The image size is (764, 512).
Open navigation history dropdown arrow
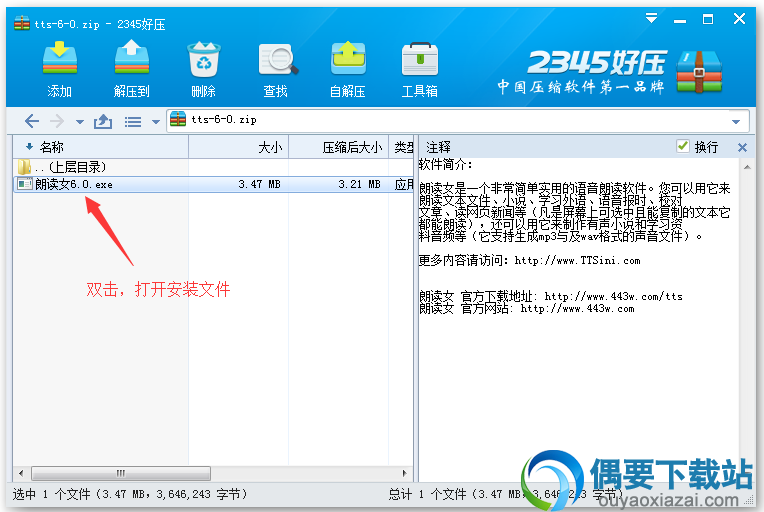coord(80,122)
